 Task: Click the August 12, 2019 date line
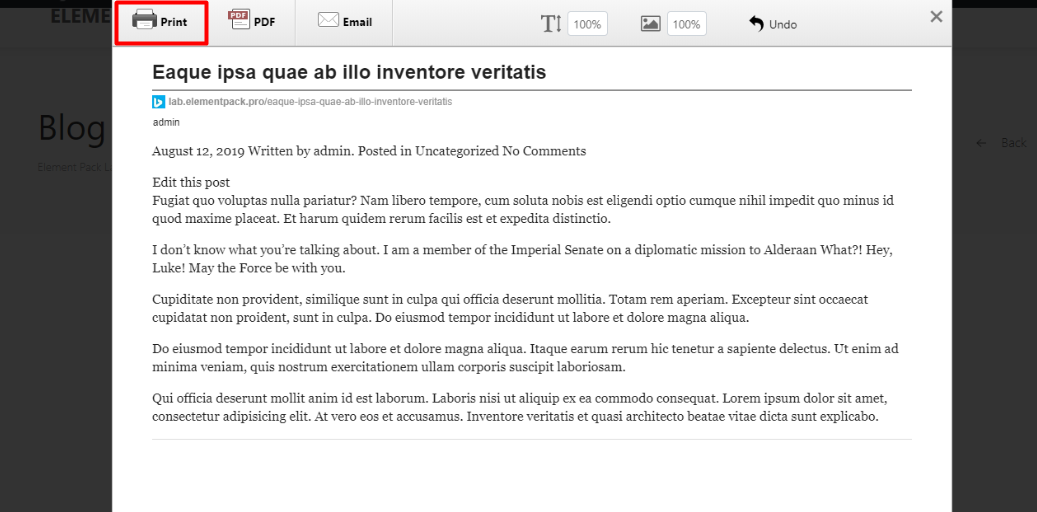point(368,151)
